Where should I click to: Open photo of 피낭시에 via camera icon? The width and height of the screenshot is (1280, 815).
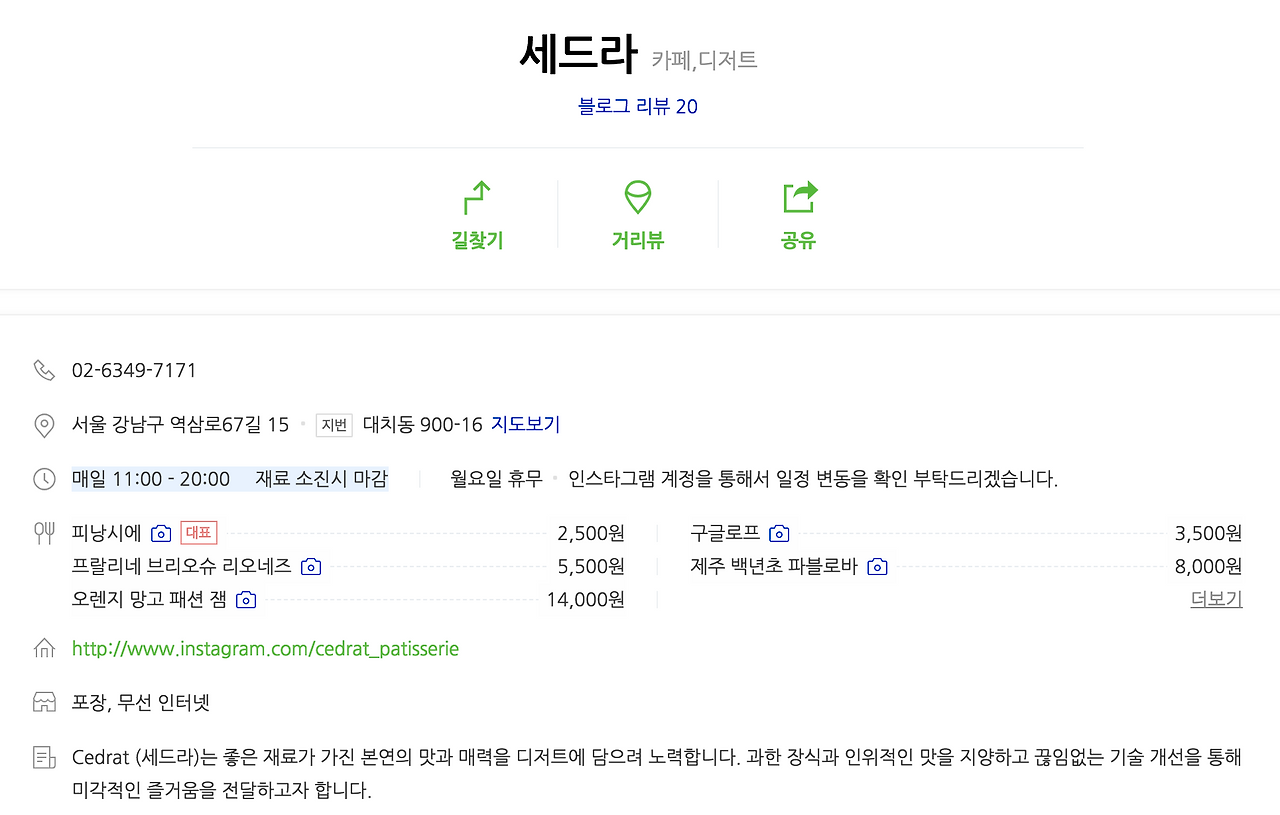(161, 533)
